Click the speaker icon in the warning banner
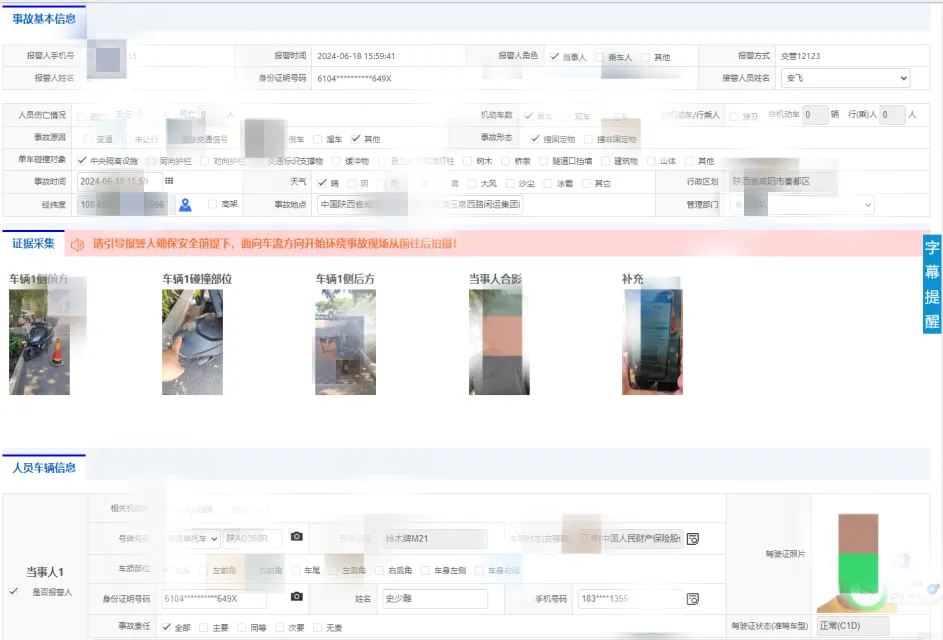The width and height of the screenshot is (943, 640). click(x=77, y=244)
